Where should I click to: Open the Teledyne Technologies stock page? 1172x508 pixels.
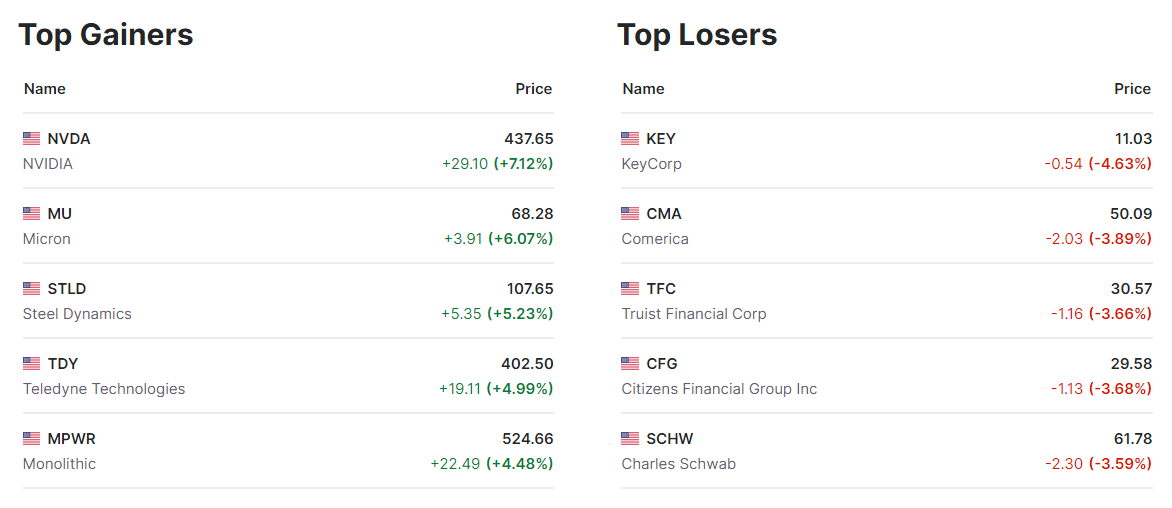pos(104,389)
